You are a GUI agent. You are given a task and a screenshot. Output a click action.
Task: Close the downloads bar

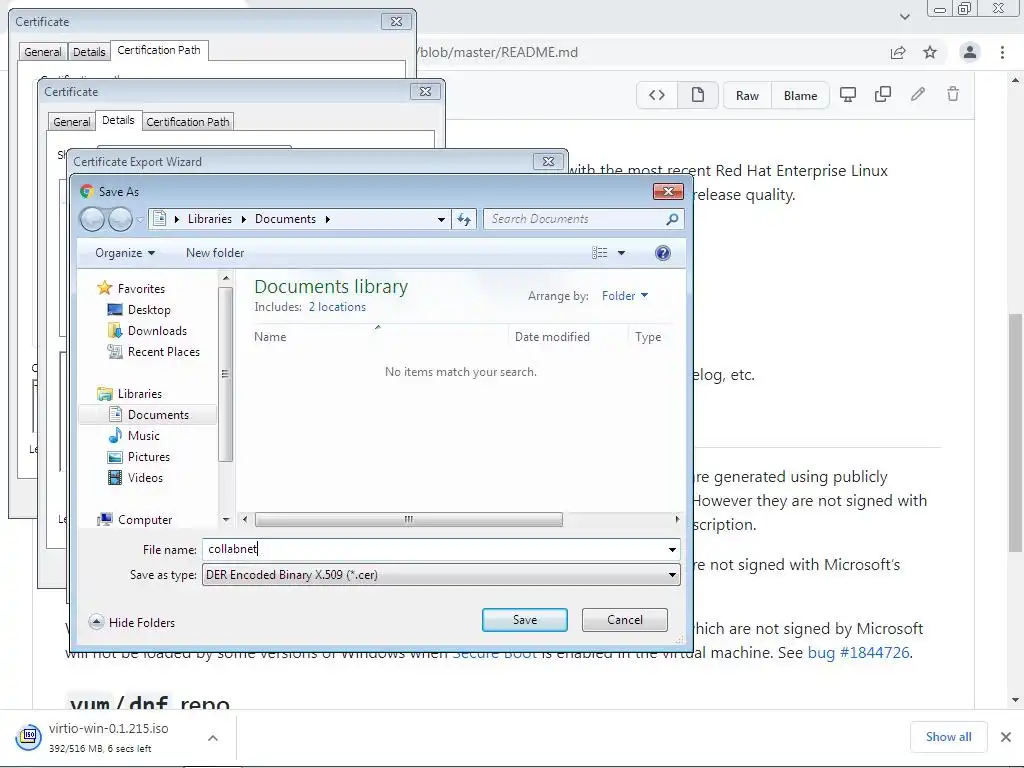(x=1006, y=737)
